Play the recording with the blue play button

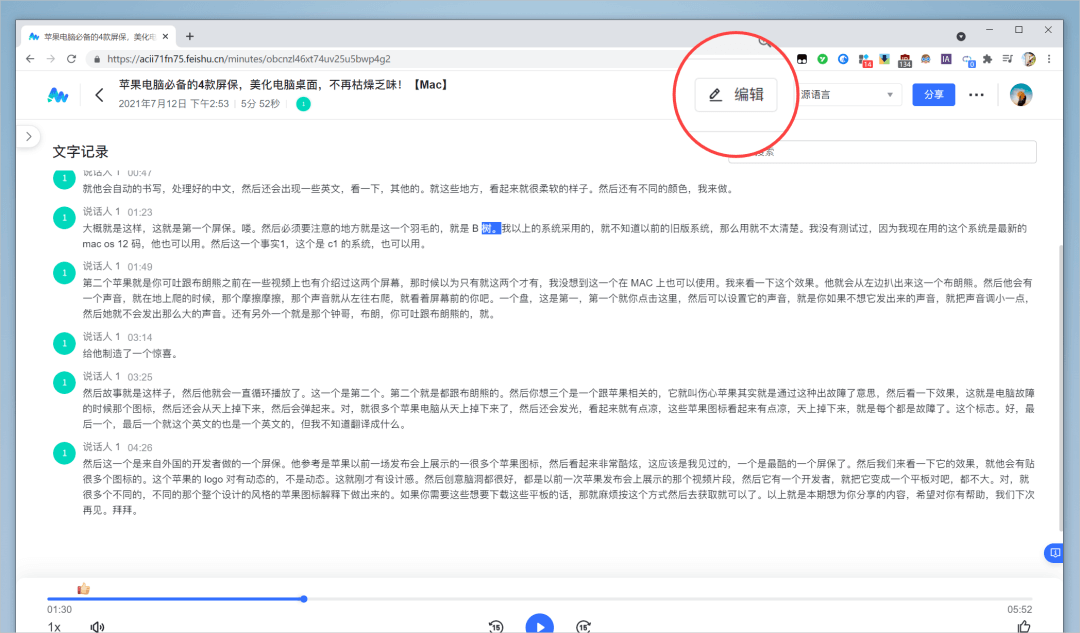click(x=539, y=625)
